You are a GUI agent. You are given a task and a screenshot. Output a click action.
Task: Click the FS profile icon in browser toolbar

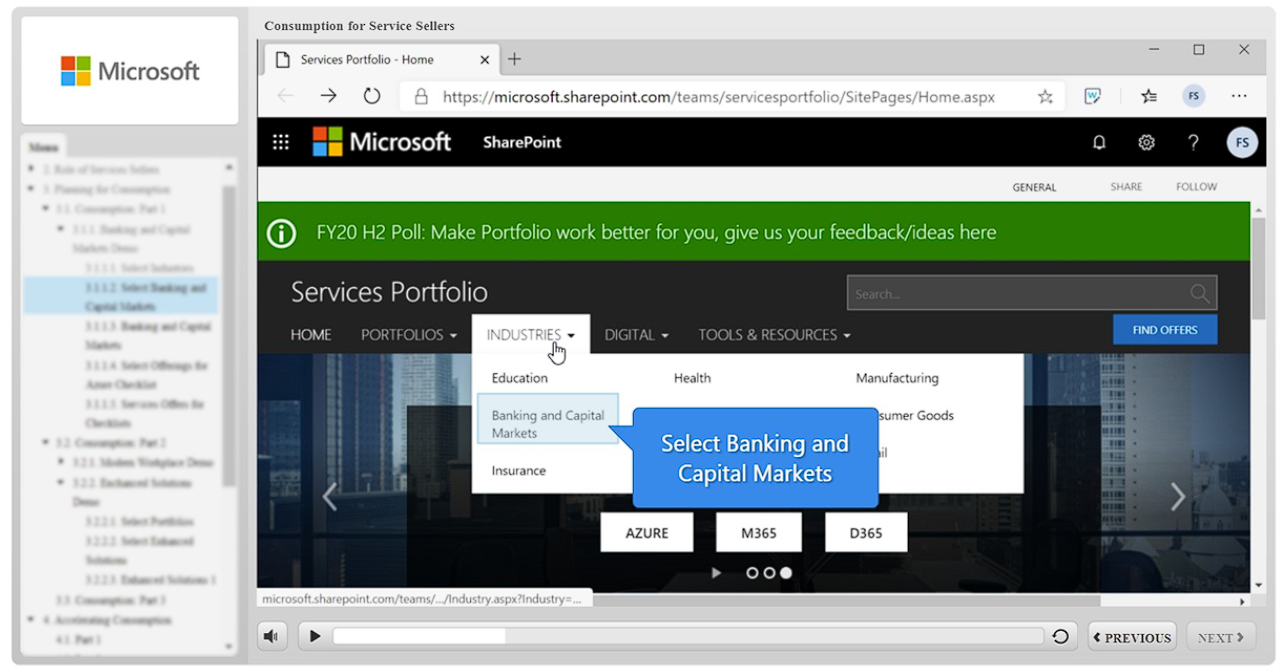point(1193,96)
